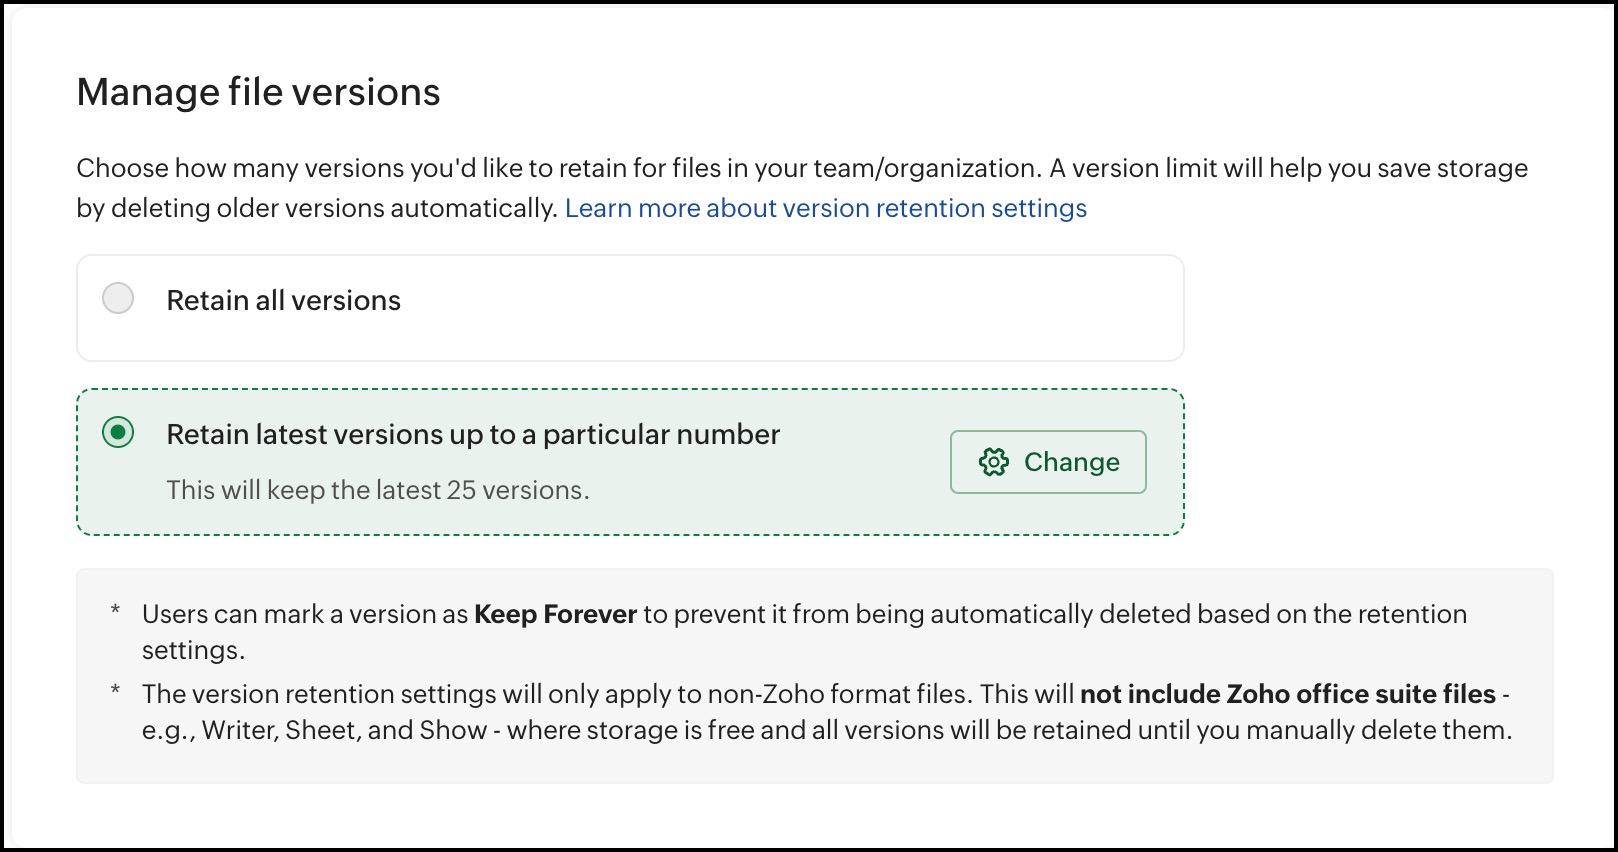Click the Retain latest versions up to a particular number label
Image resolution: width=1618 pixels, height=852 pixels.
point(473,435)
